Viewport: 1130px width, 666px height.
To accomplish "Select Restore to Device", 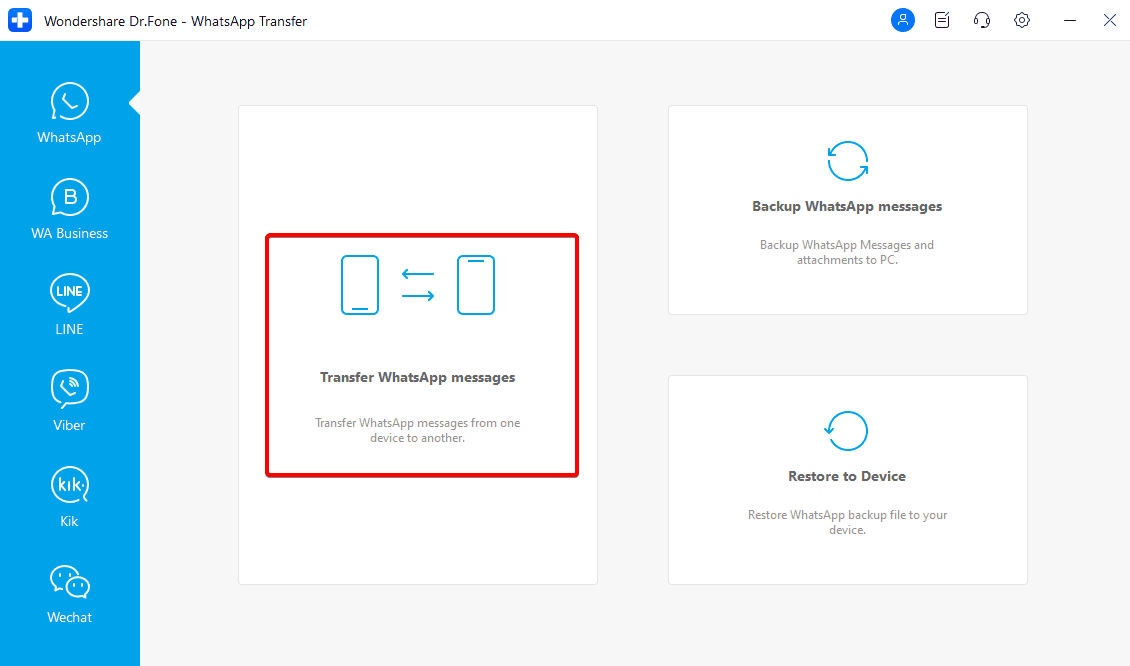I will [847, 476].
